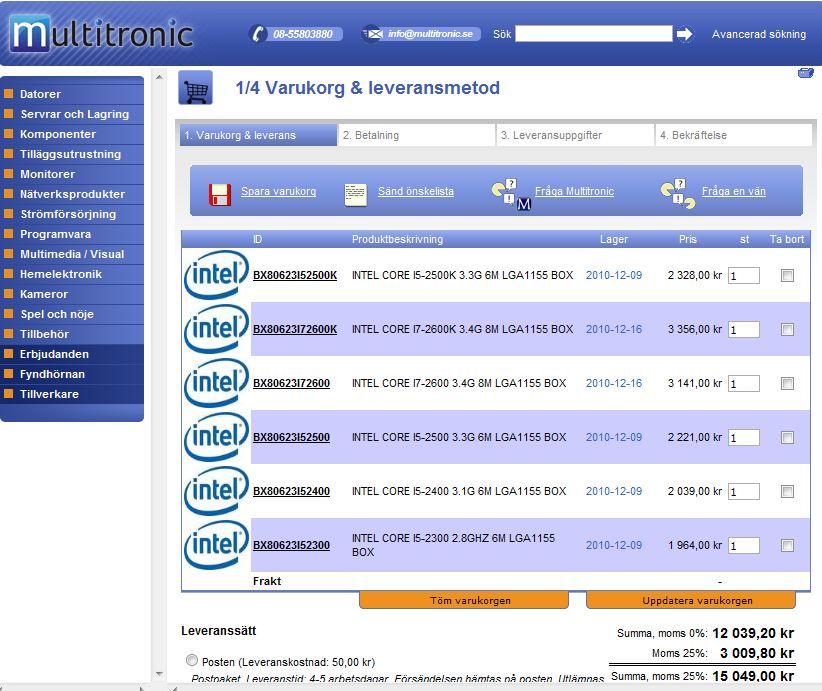
Task: Tick remove checkbox for i5-2400
Action: click(x=787, y=491)
